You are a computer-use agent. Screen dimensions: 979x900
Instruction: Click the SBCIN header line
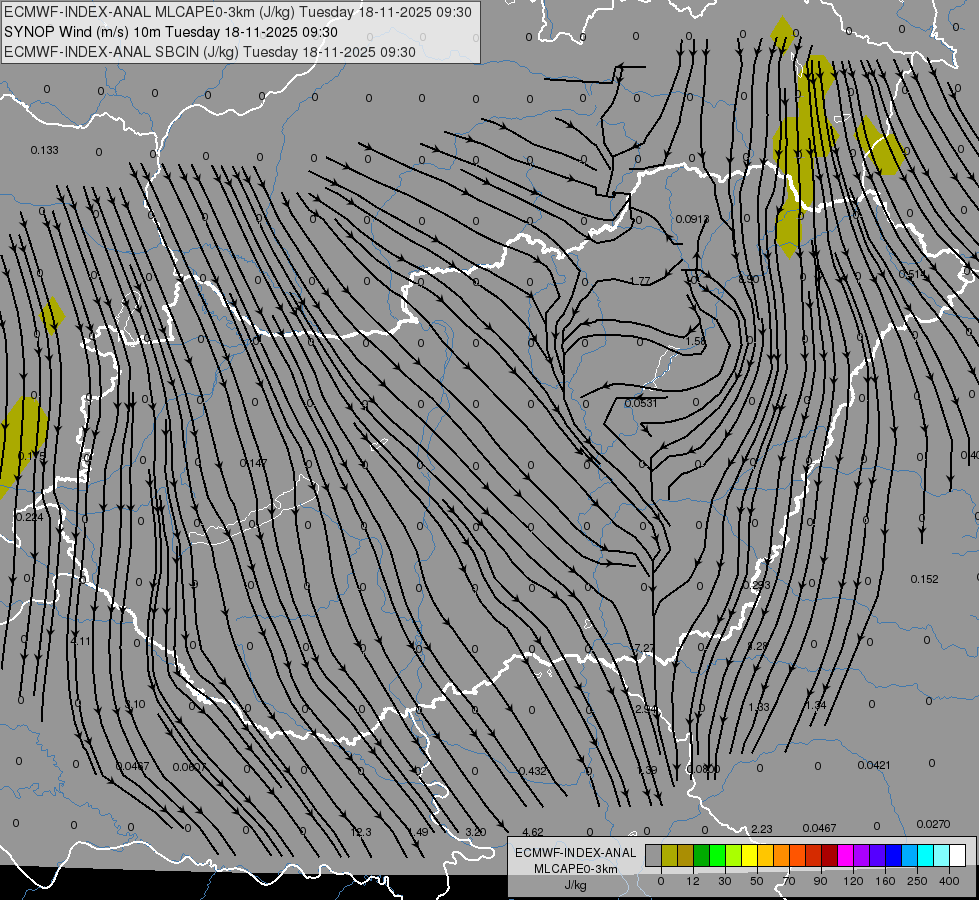click(210, 52)
